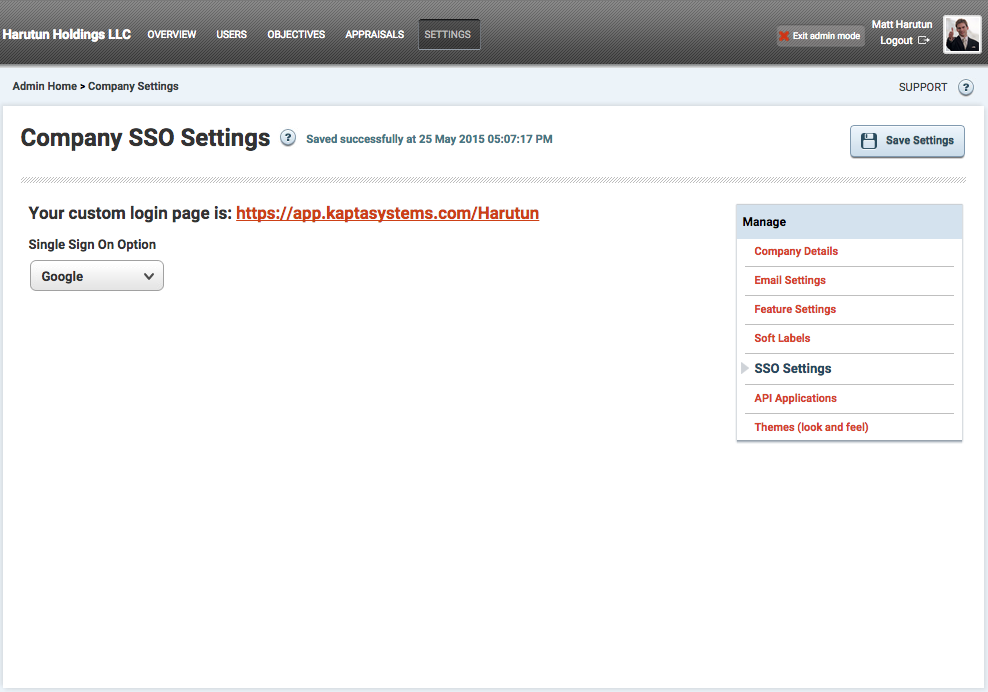Viewport: 988px width, 692px height.
Task: Exit admin mode
Action: [x=820, y=36]
